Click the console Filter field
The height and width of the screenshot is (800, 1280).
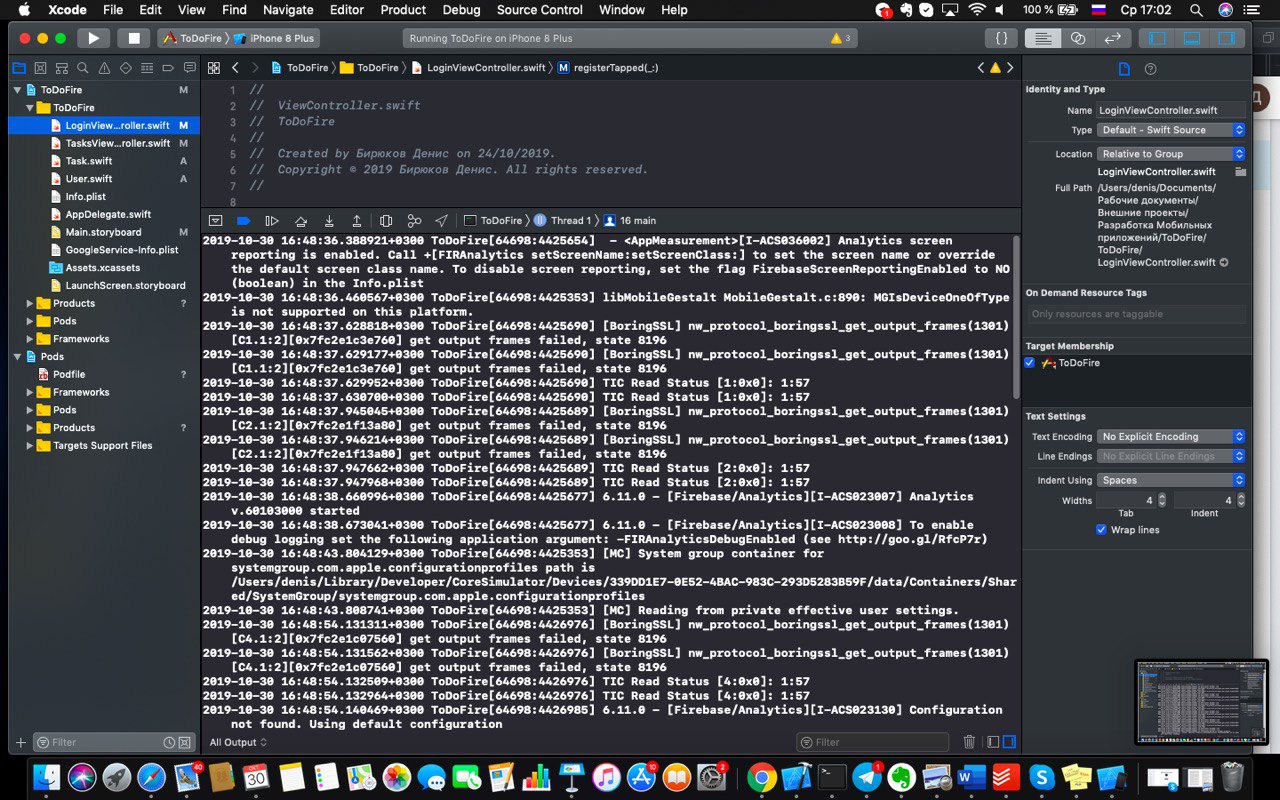(873, 742)
